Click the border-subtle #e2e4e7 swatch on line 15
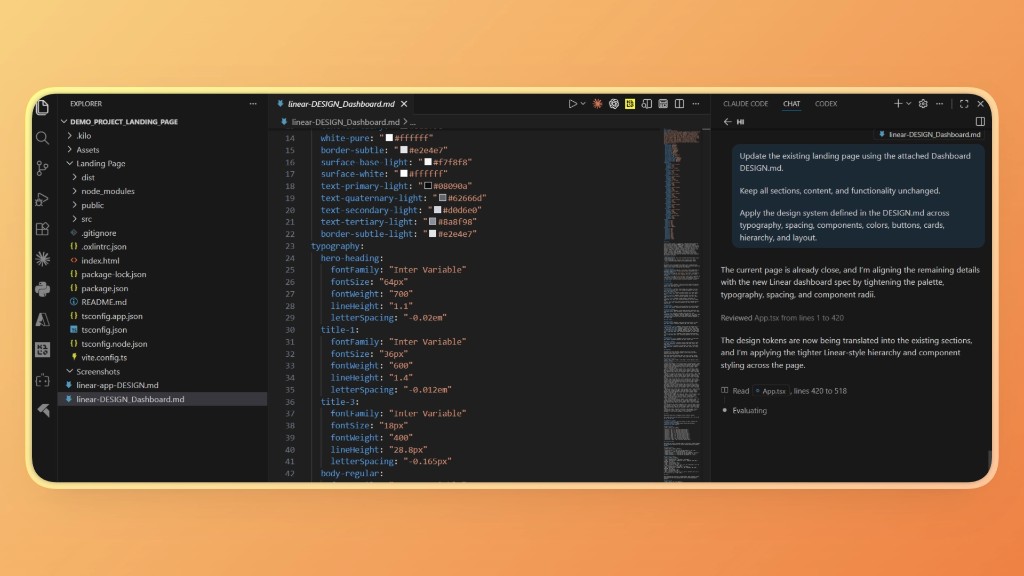Image resolution: width=1024 pixels, height=576 pixels. [x=404, y=150]
